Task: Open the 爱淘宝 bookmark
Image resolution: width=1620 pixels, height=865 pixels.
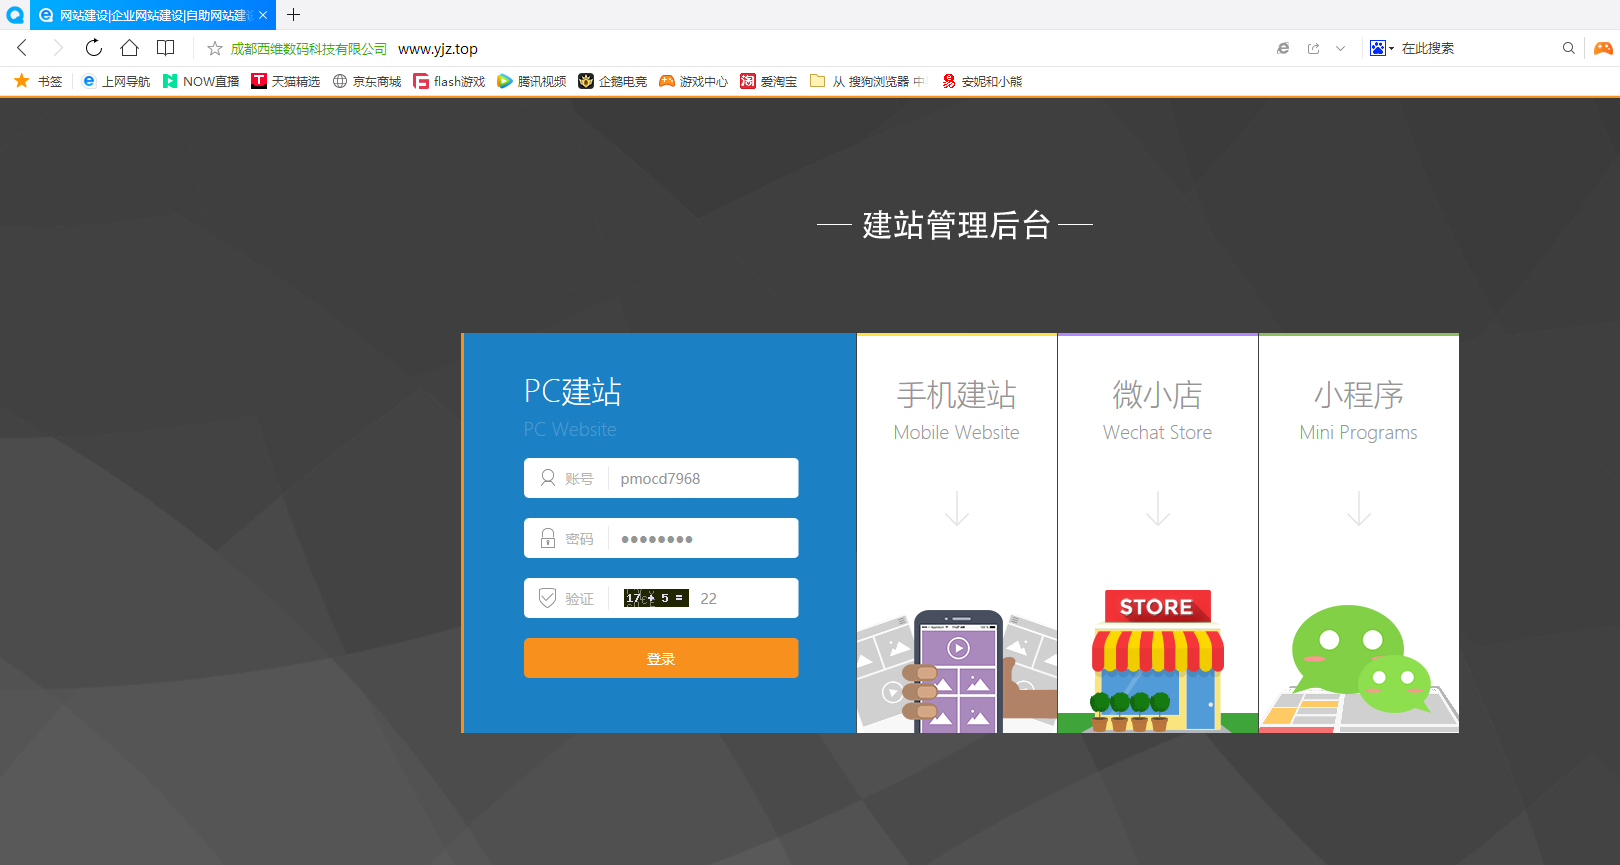Action: point(769,81)
